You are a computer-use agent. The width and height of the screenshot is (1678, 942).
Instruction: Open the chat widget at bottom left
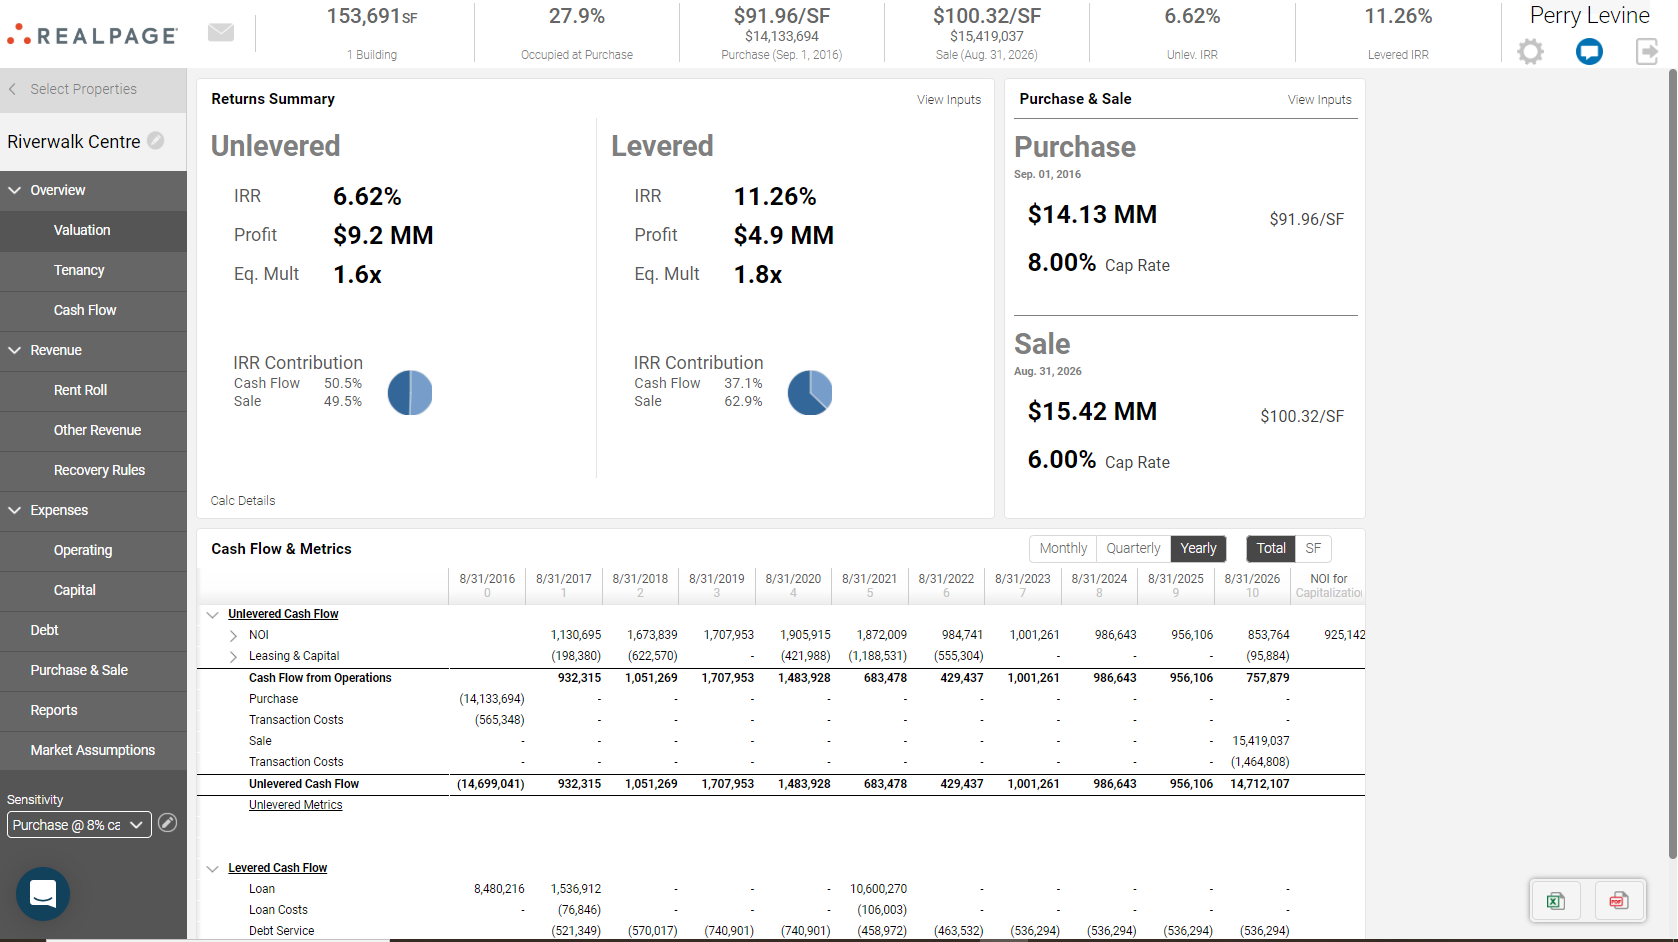[x=42, y=894]
